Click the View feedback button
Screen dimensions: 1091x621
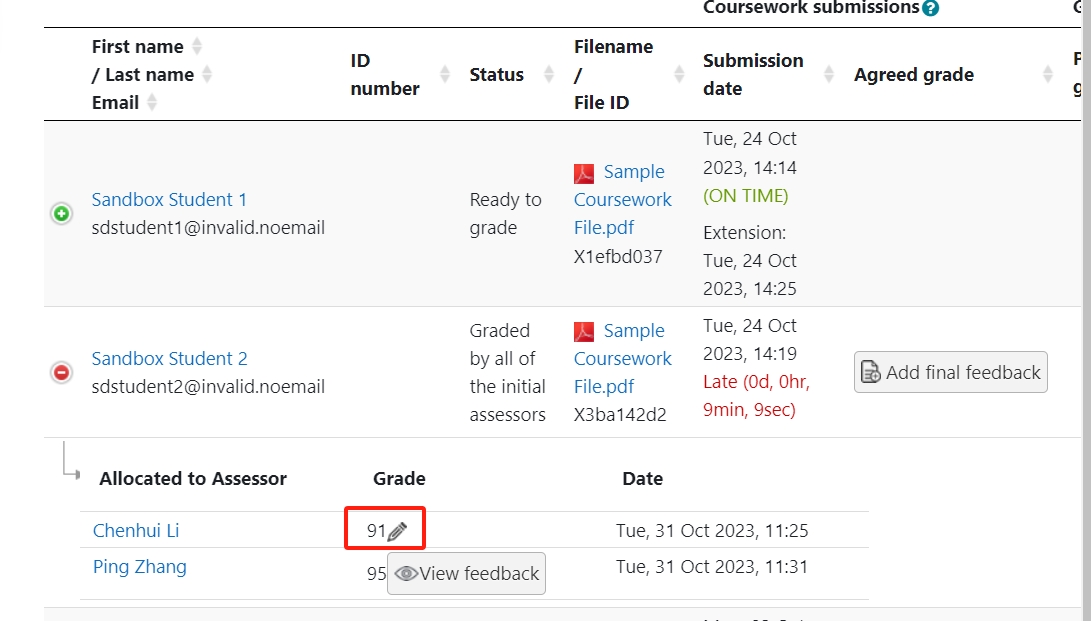coord(466,573)
